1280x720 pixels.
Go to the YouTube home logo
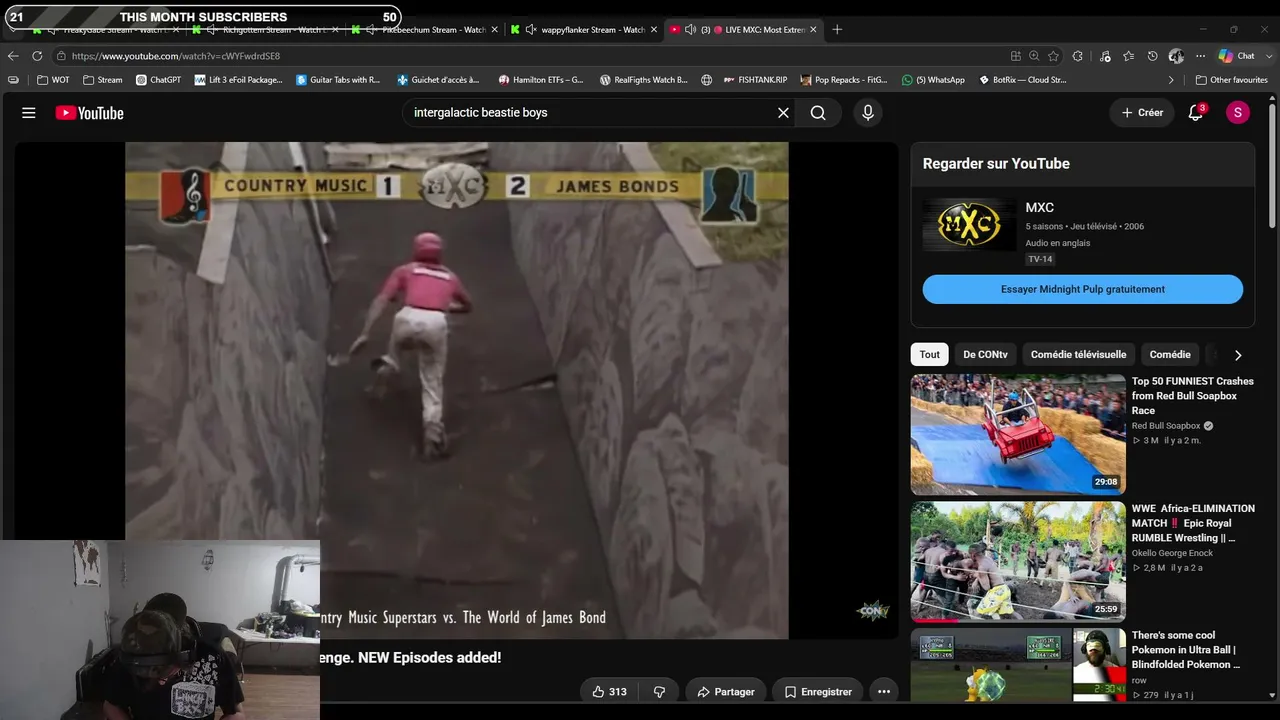[89, 113]
